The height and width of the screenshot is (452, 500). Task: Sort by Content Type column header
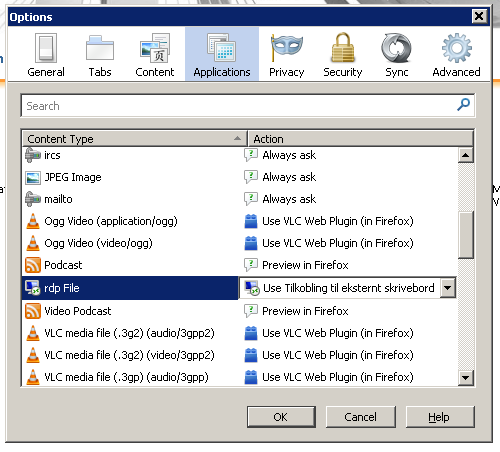[134, 139]
